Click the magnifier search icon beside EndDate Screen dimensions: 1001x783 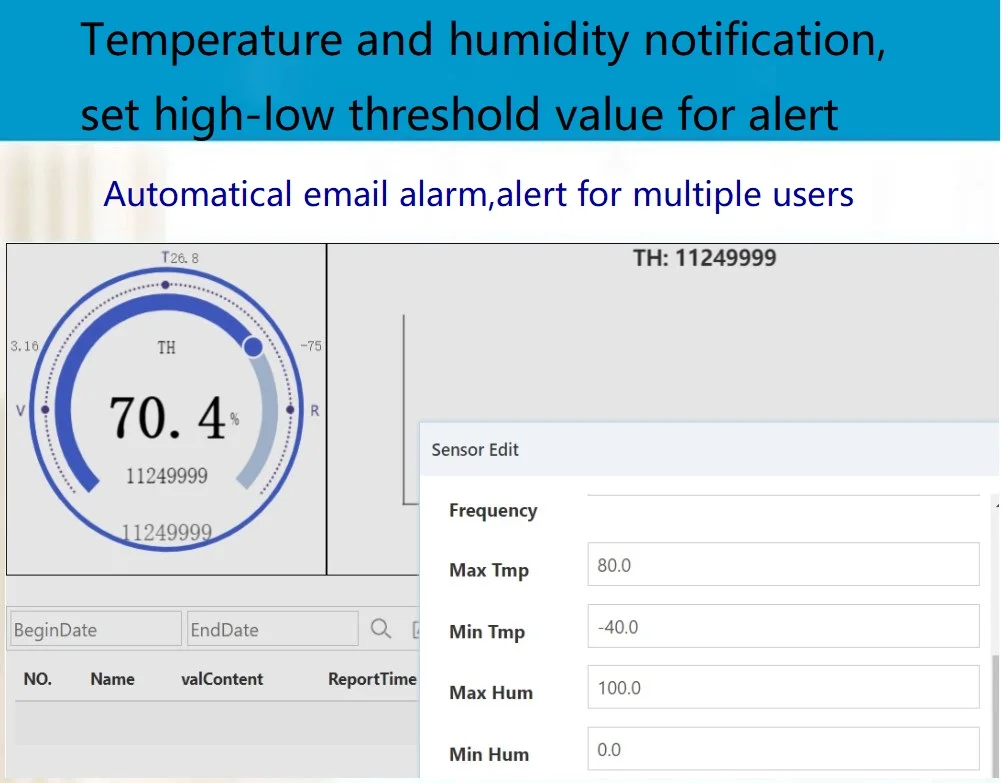[x=381, y=629]
